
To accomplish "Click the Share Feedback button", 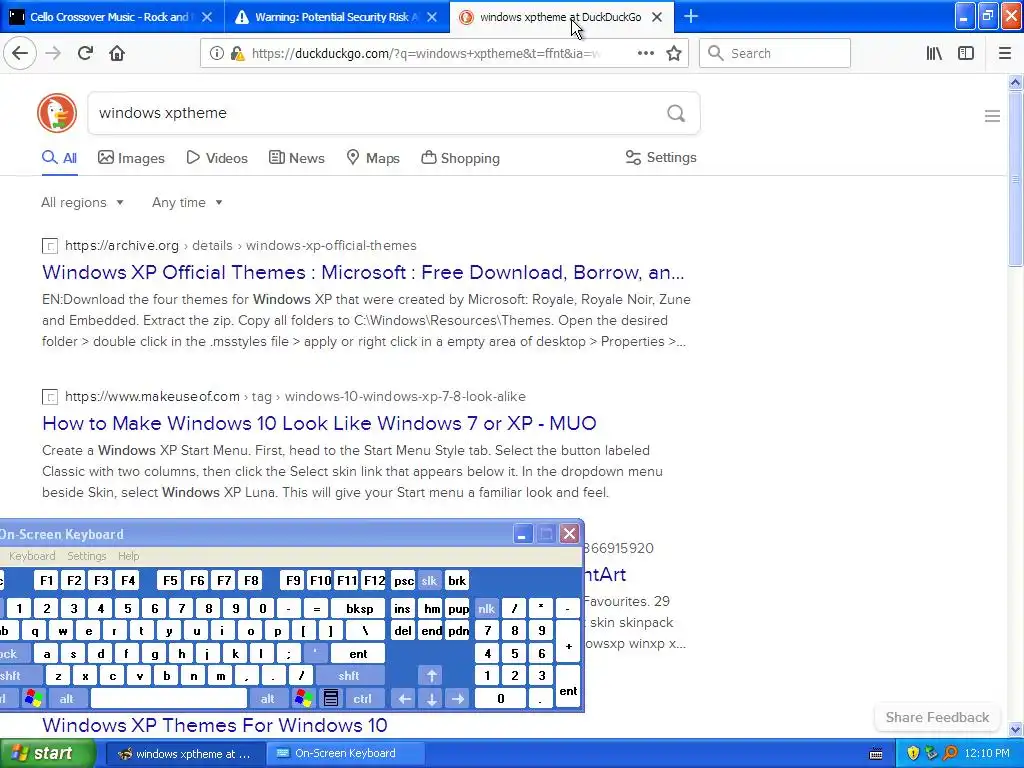I will pyautogui.click(x=937, y=717).
